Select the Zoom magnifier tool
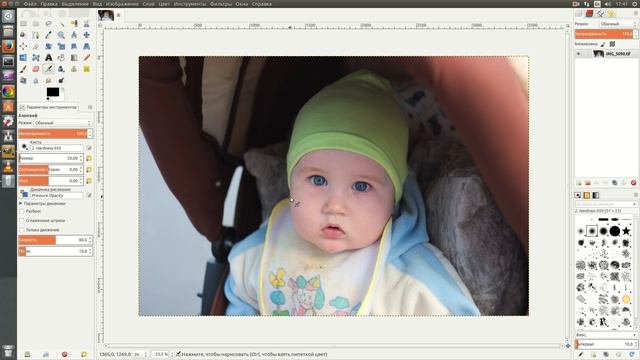This screenshot has width=640, height=360. coord(61,36)
